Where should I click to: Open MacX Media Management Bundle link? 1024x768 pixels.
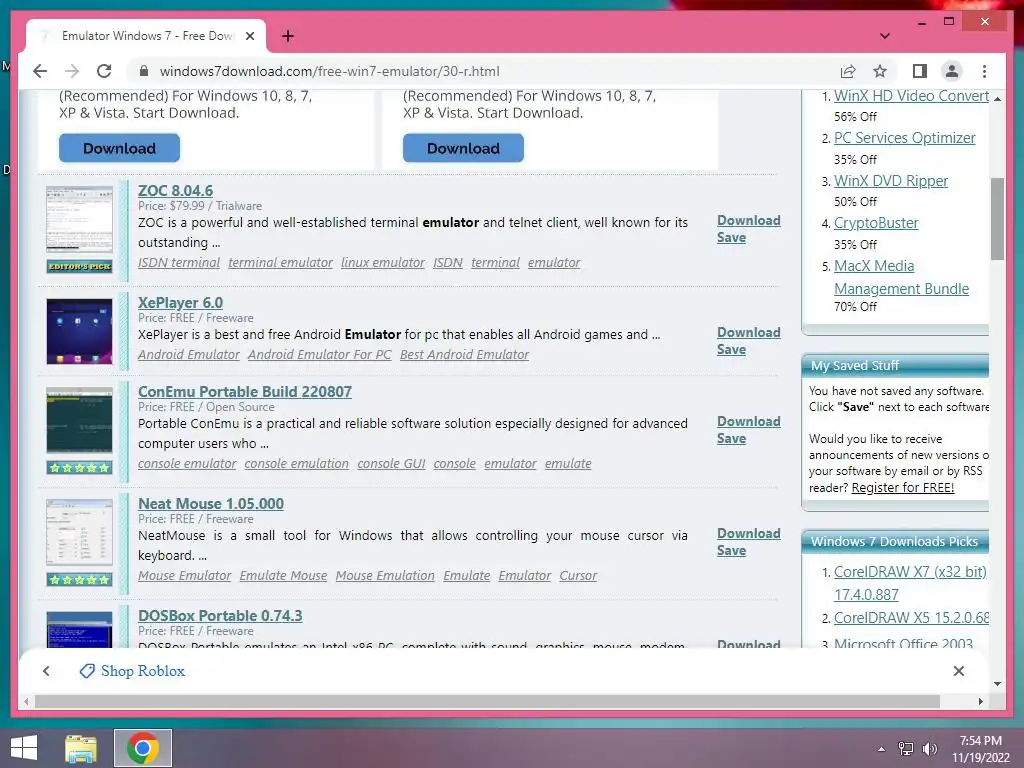point(901,278)
